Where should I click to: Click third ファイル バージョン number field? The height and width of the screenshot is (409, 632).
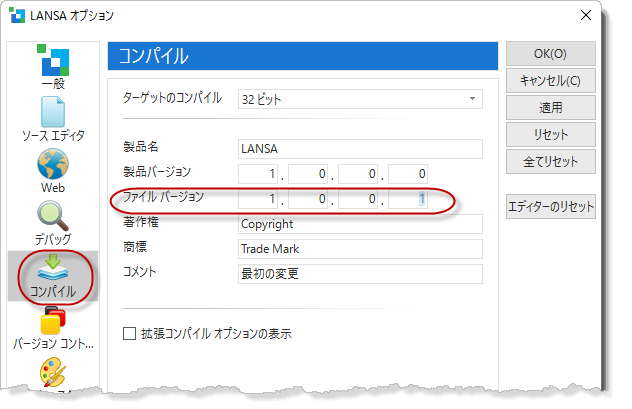click(358, 199)
